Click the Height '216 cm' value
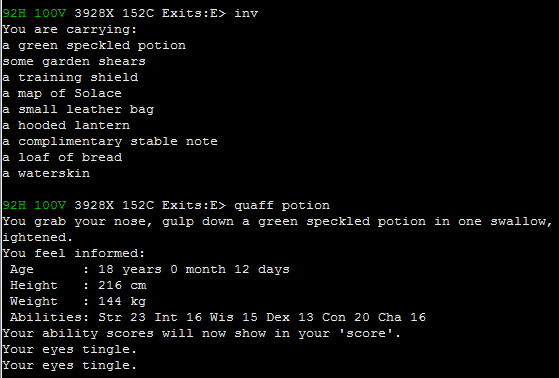The image size is (559, 378). click(x=122, y=285)
